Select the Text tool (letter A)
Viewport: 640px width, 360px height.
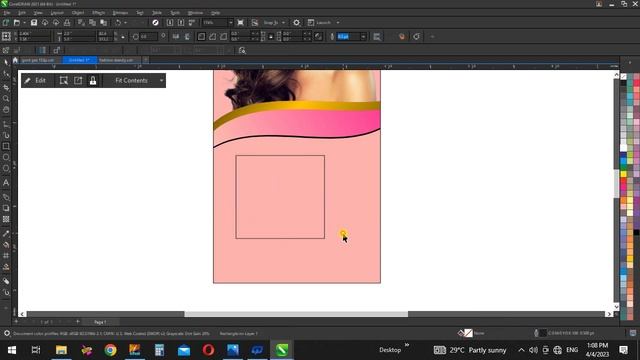(6, 183)
